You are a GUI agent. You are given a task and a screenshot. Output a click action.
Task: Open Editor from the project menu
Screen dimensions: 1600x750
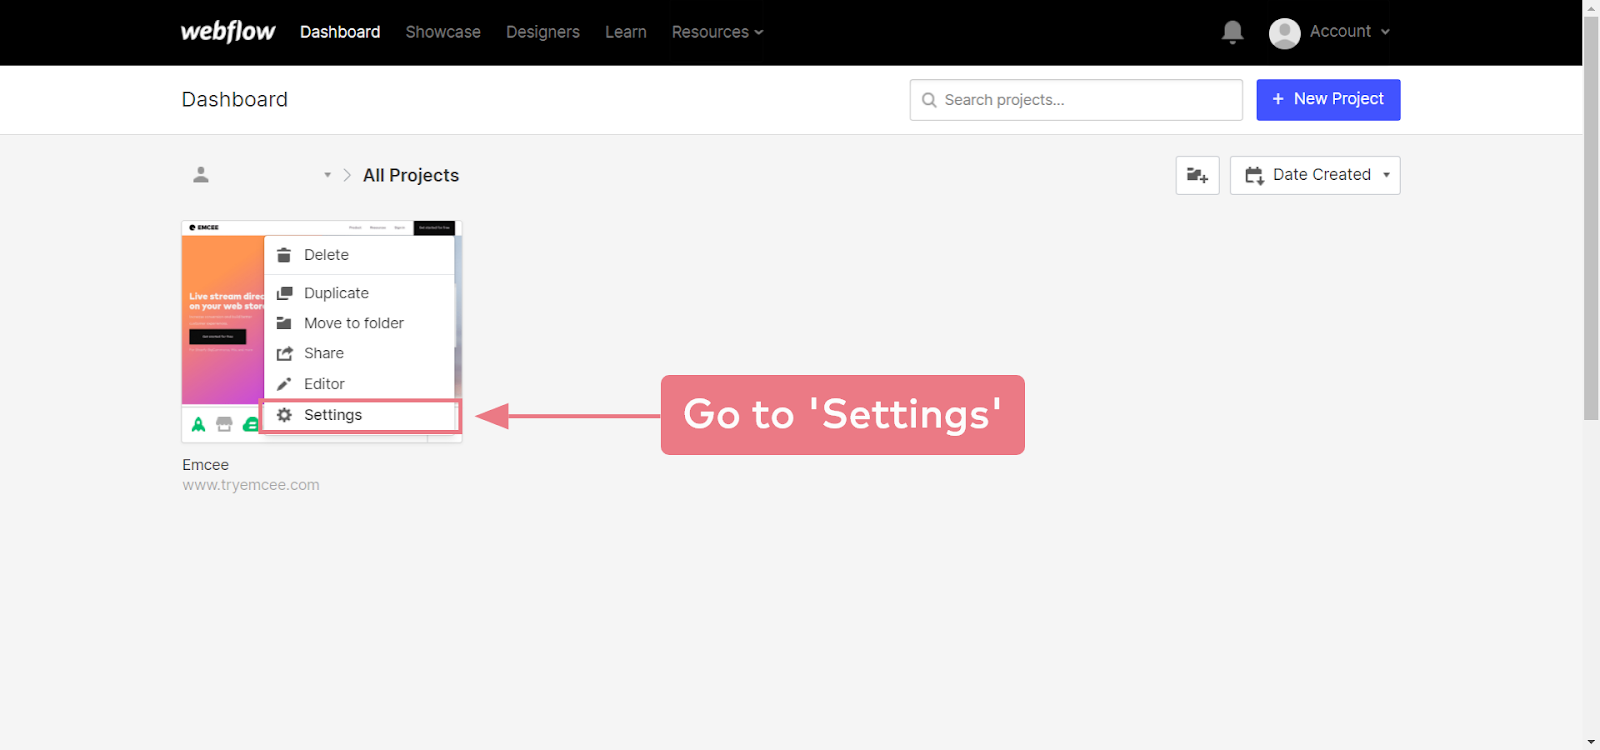coord(324,384)
